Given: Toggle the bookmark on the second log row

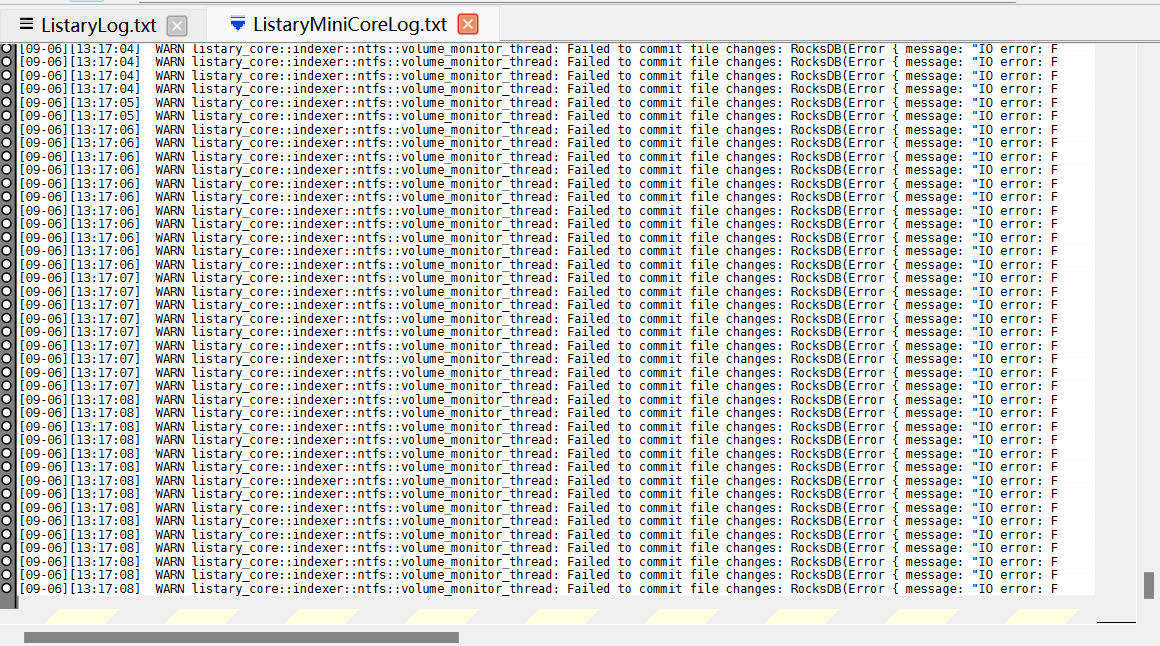Looking at the screenshot, I should [x=7, y=61].
